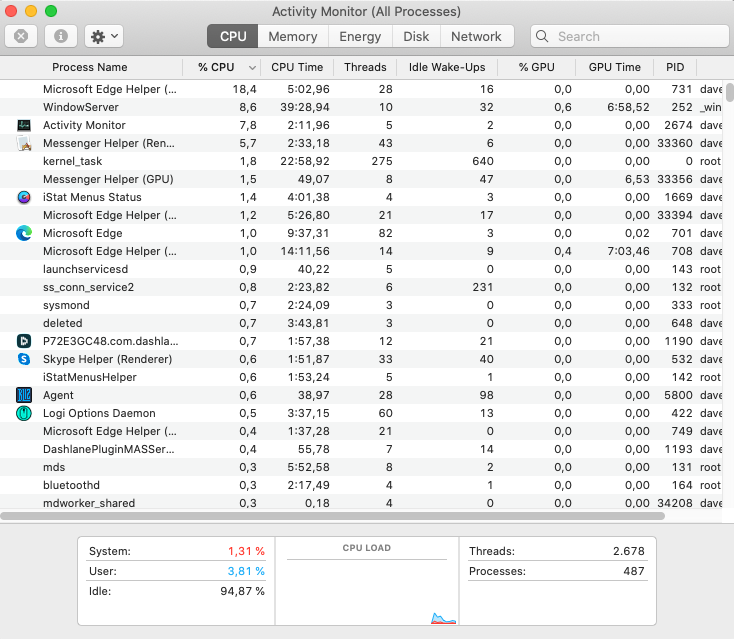Select the mds process row

(x=361, y=467)
